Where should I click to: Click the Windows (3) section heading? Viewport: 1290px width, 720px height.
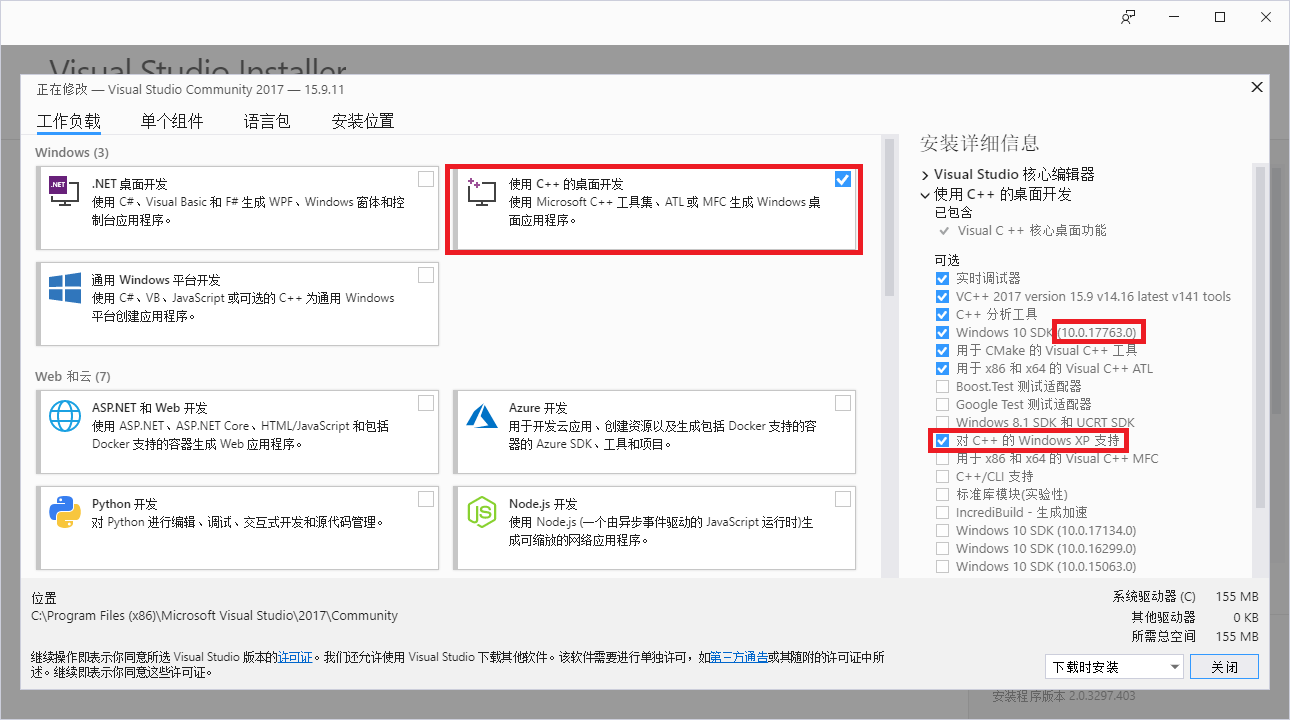pyautogui.click(x=72, y=153)
